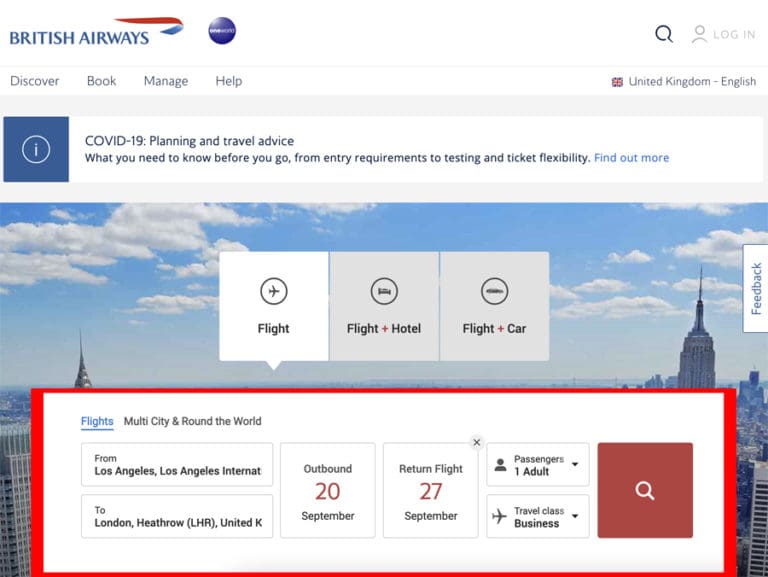
Task: Click the travel class plane icon
Action: point(499,516)
